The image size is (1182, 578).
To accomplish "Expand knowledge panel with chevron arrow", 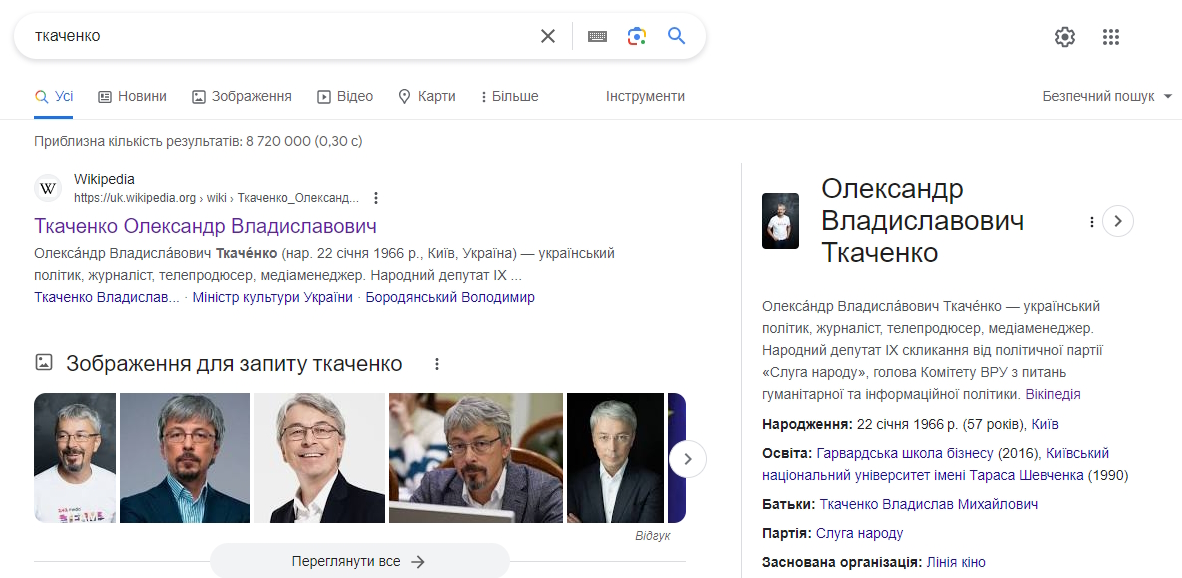I will pos(1118,221).
